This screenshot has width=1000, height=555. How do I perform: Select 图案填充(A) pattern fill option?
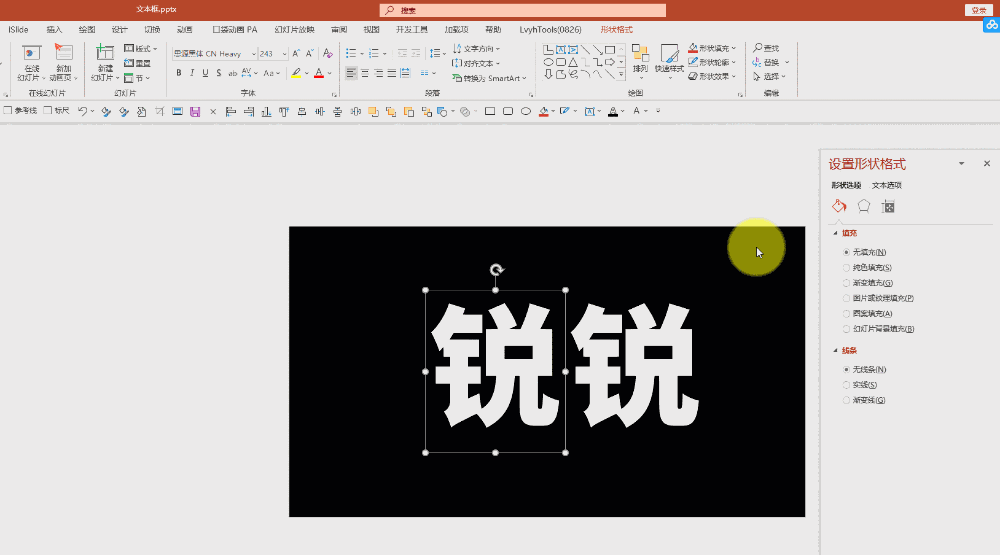pyautogui.click(x=867, y=313)
